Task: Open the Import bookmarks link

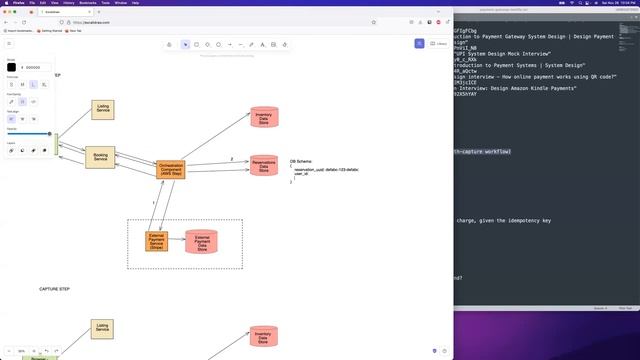Action: click(x=18, y=31)
